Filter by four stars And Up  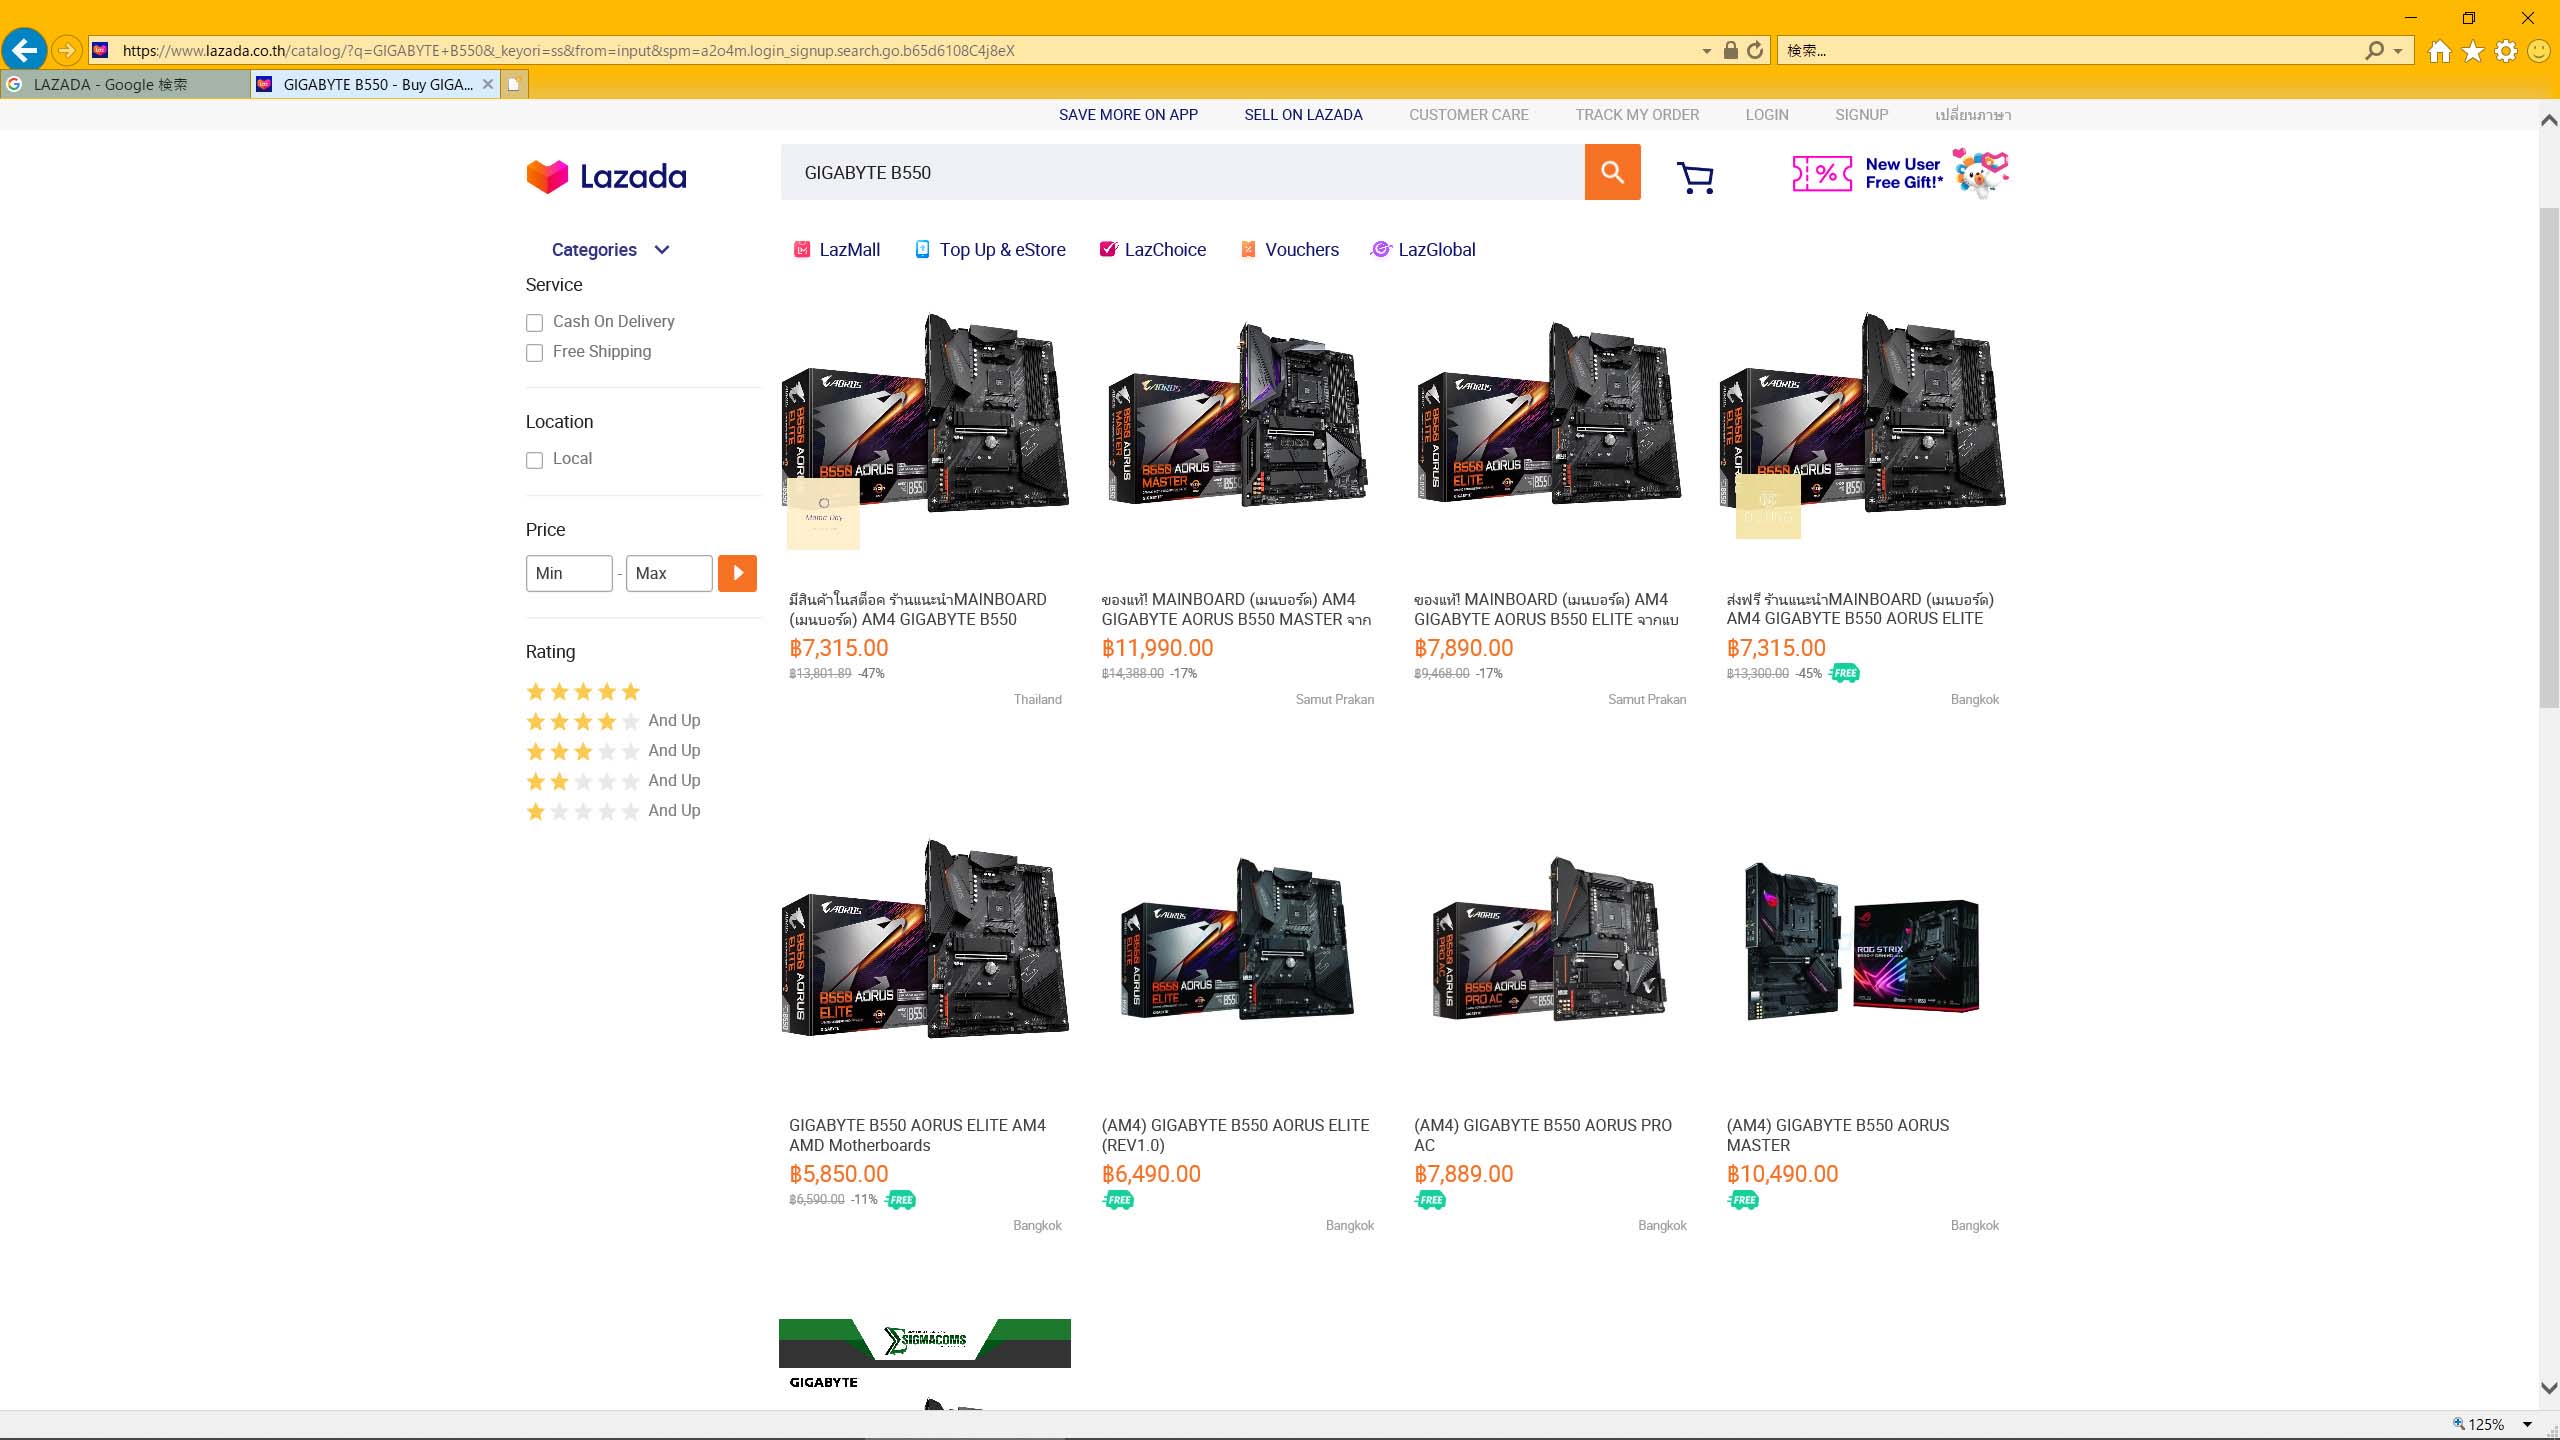tap(613, 721)
